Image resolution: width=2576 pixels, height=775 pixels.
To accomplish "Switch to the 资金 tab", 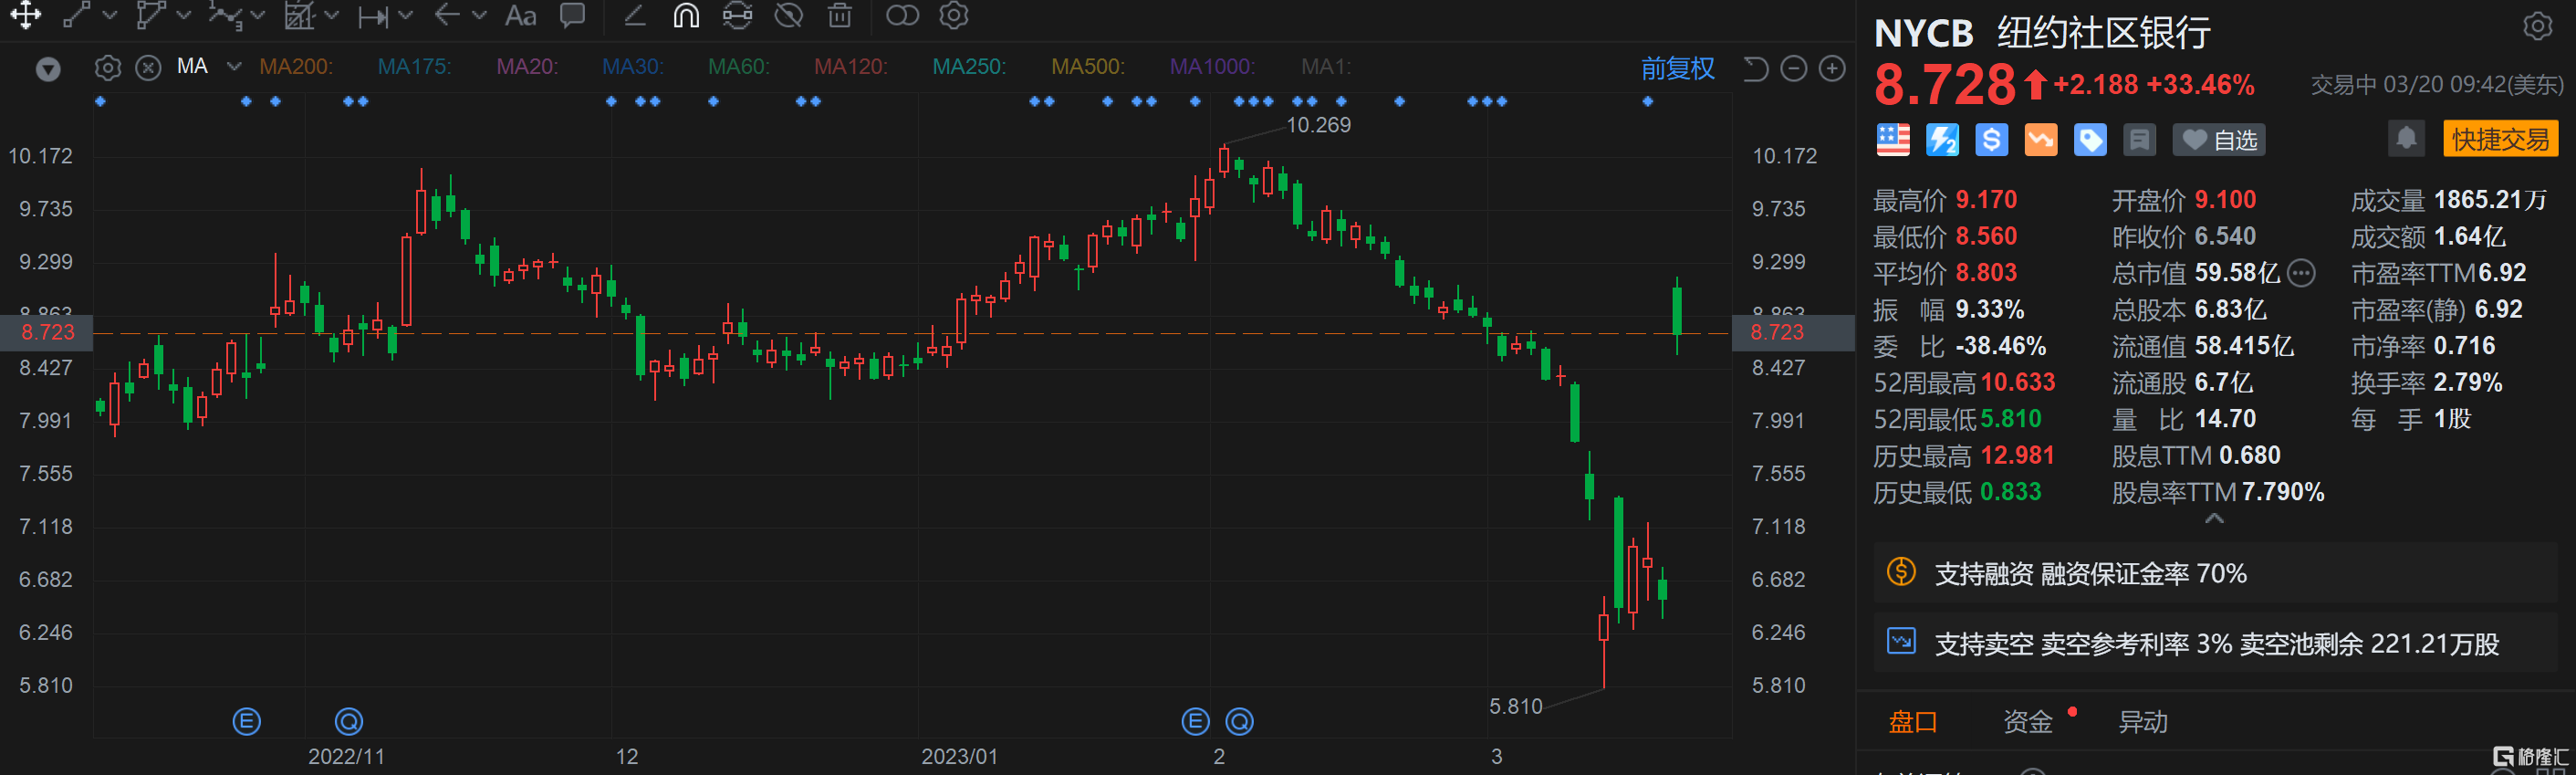I will [2027, 722].
